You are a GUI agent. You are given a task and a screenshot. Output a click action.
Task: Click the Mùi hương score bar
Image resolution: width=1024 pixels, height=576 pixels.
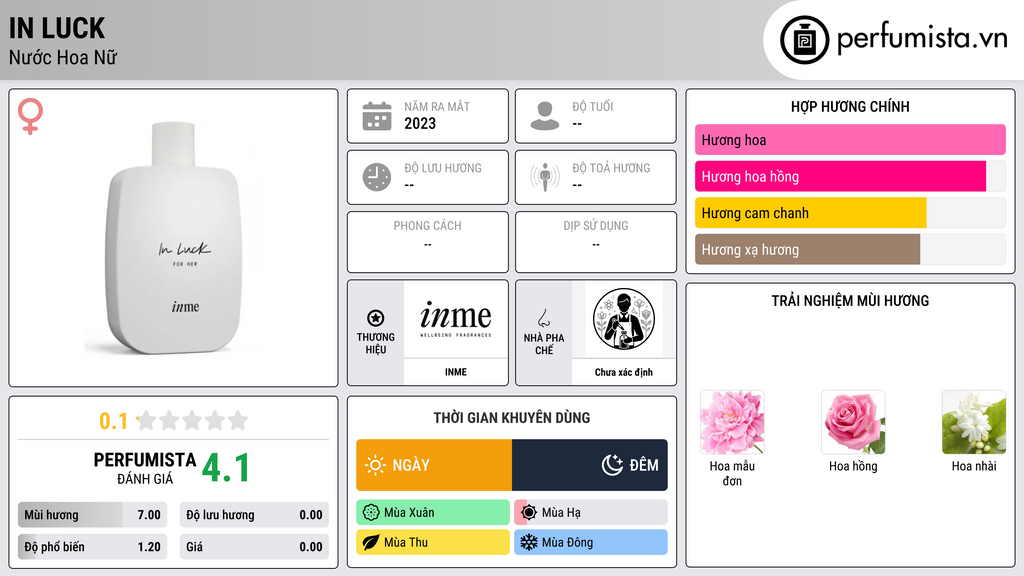[92, 515]
